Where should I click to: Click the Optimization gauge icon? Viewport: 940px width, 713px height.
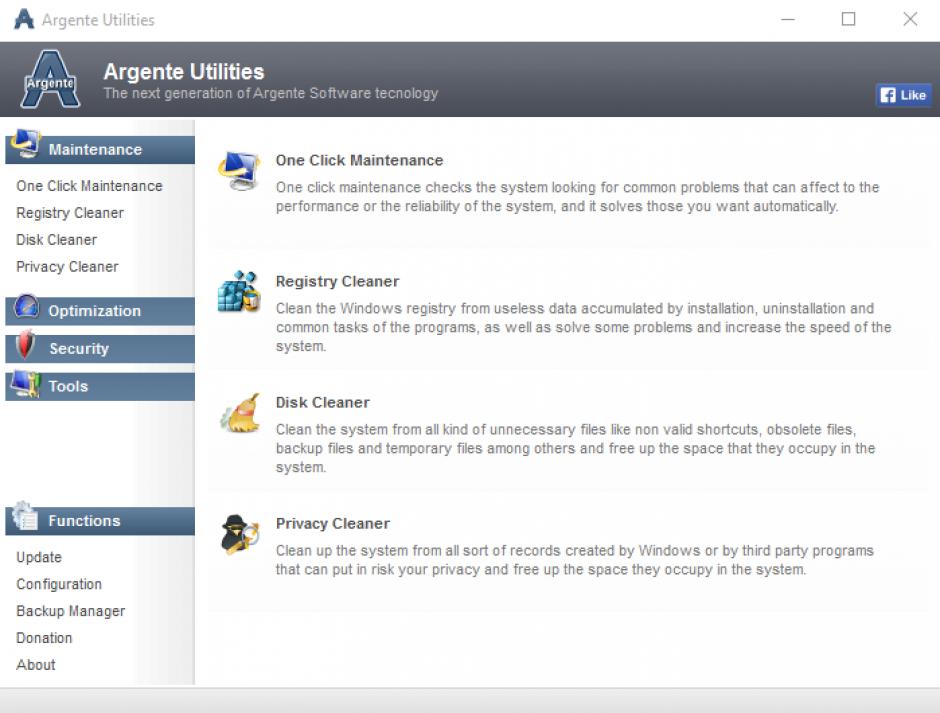tap(26, 306)
